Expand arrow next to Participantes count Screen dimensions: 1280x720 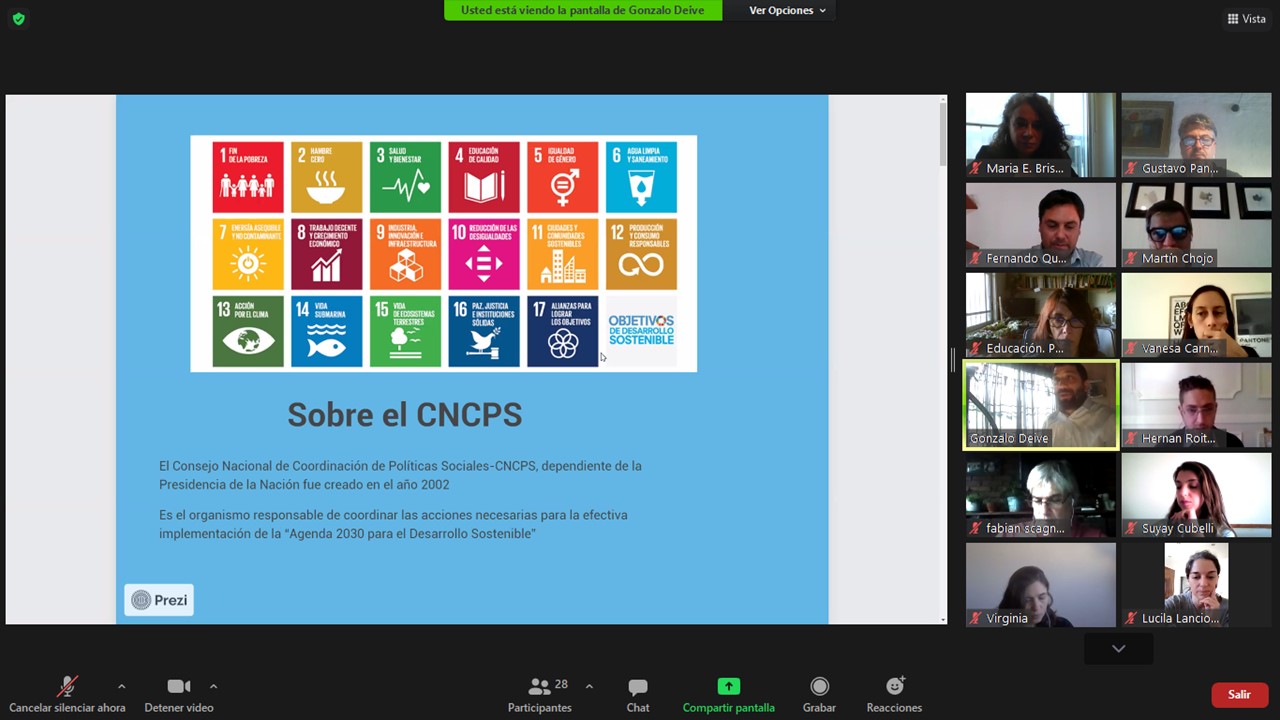click(589, 687)
